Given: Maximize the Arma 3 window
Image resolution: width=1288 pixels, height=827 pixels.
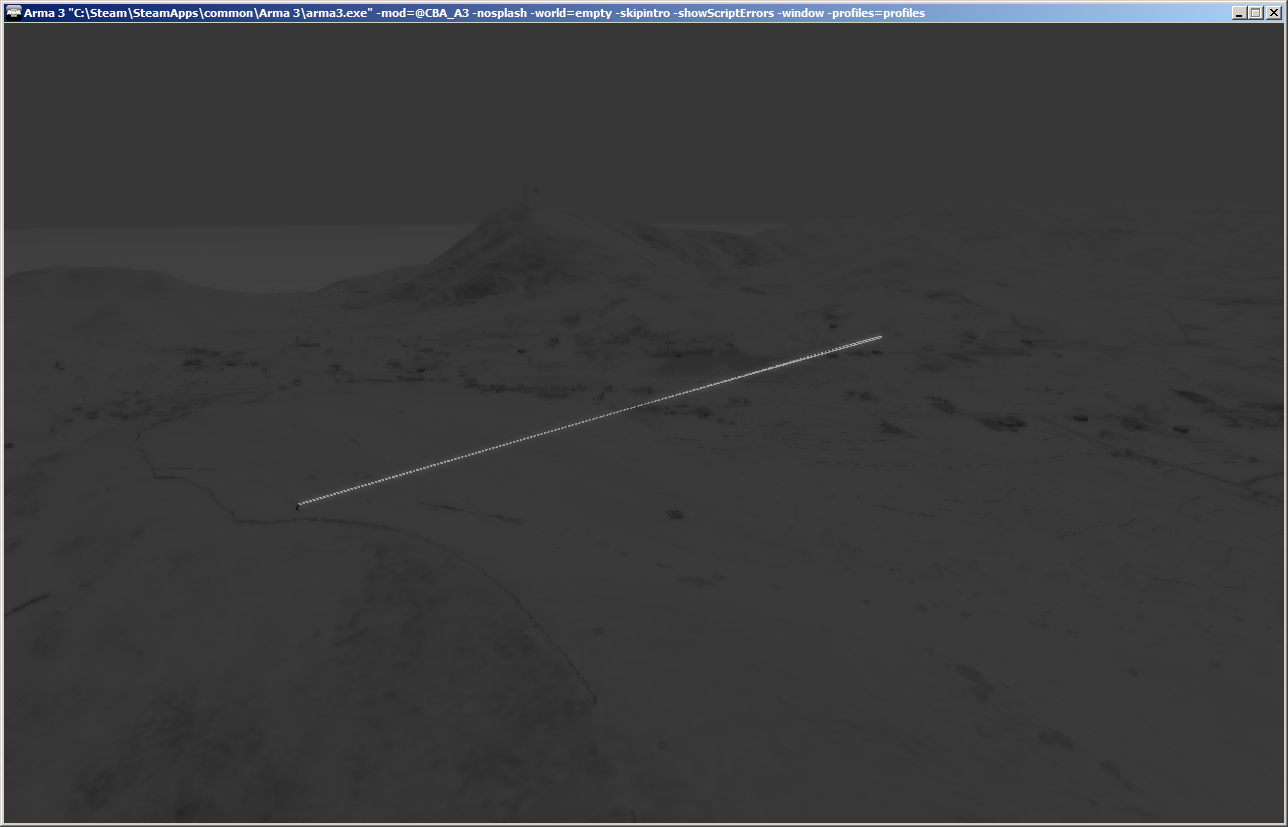Looking at the screenshot, I should pos(1255,13).
